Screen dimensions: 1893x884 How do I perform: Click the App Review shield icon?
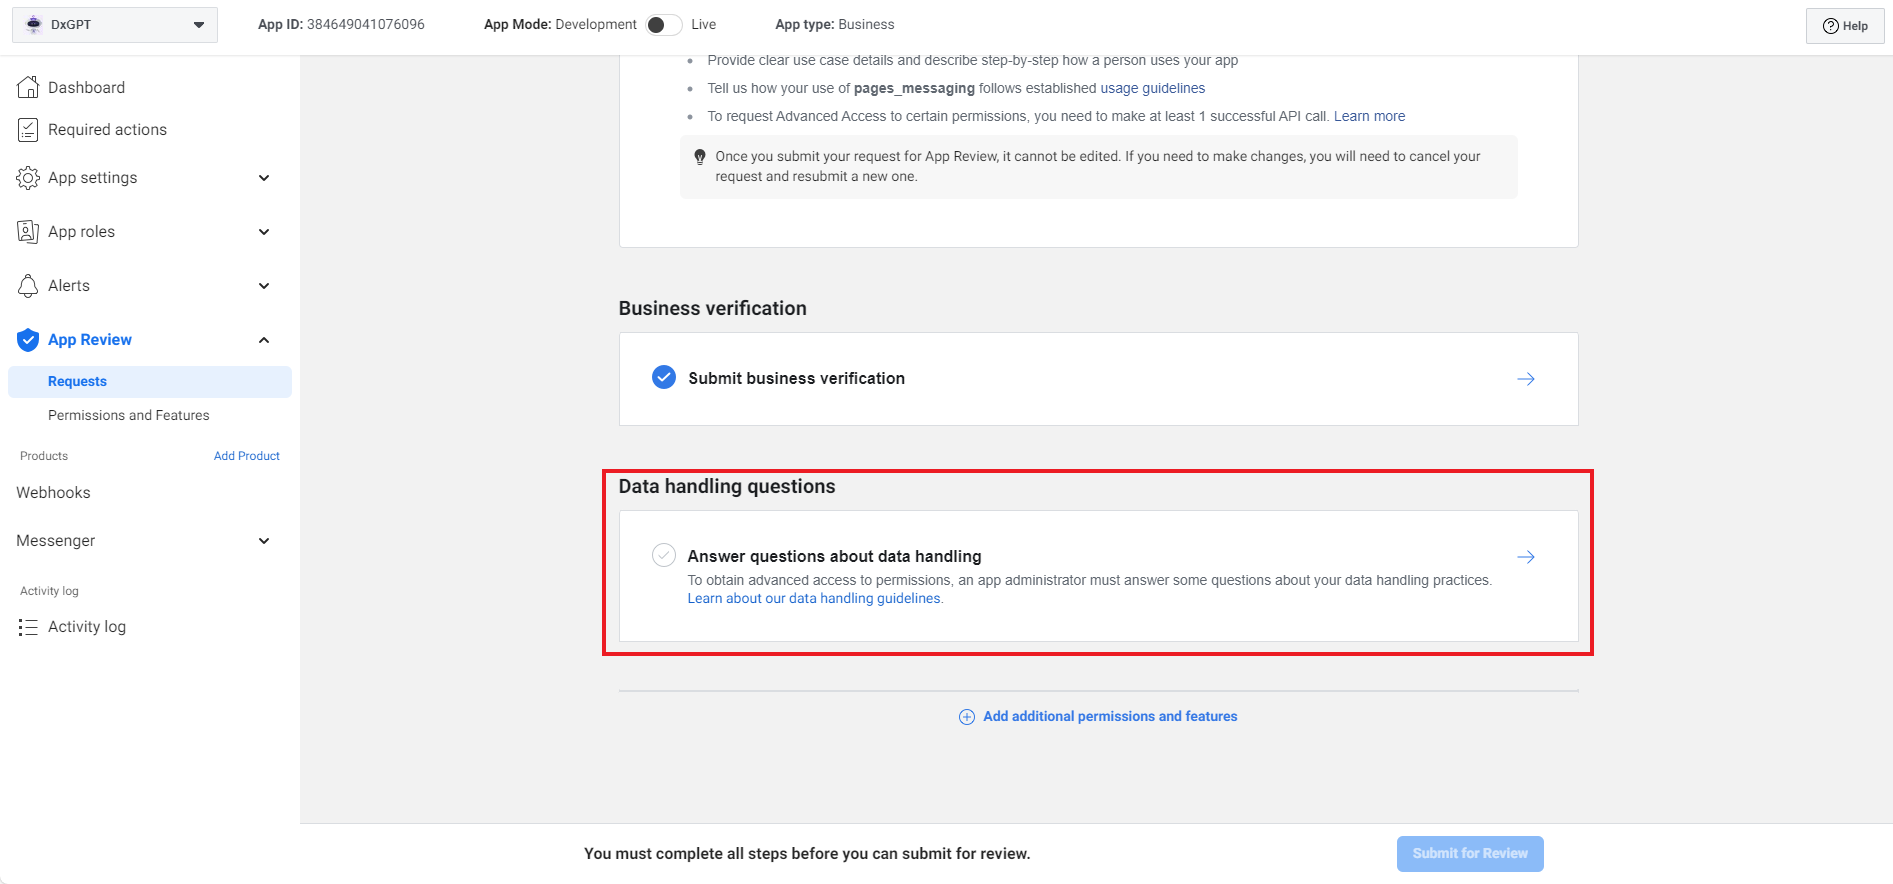pos(28,340)
